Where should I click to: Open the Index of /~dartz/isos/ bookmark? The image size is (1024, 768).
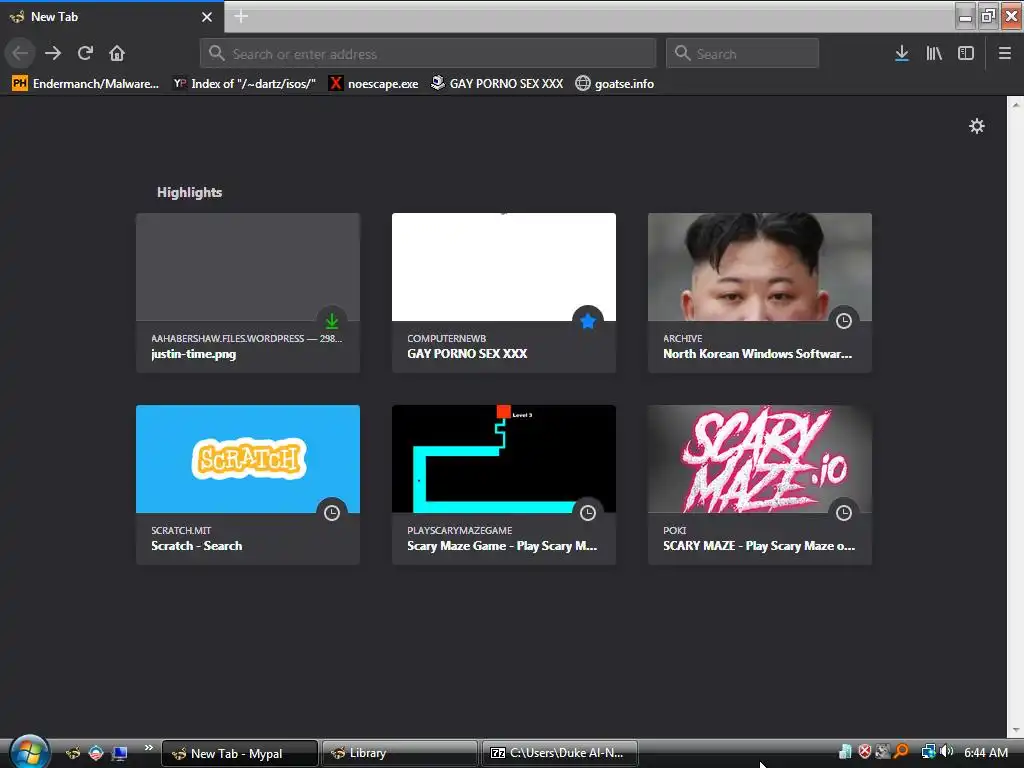pos(244,84)
